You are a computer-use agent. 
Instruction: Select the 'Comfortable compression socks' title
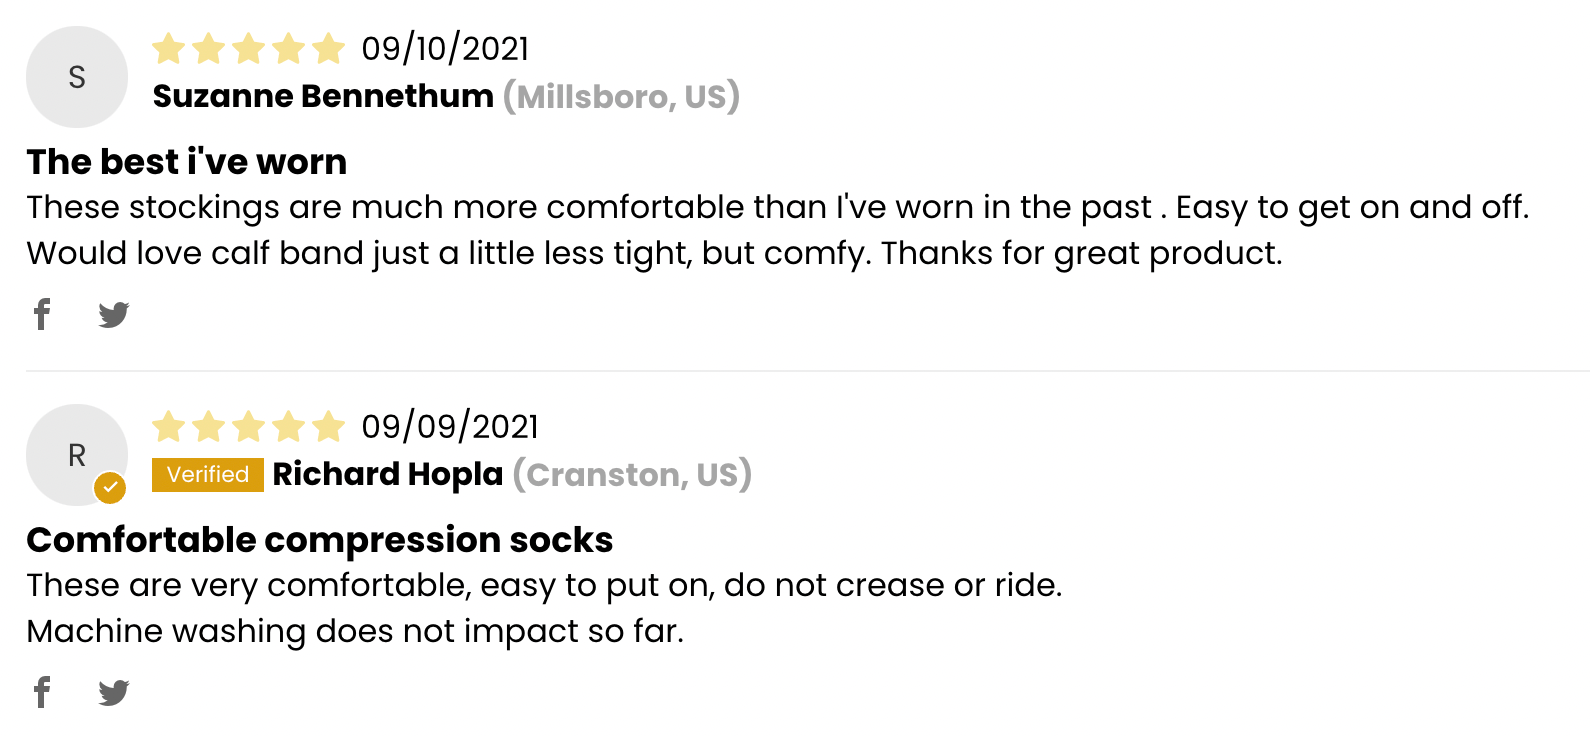(320, 539)
